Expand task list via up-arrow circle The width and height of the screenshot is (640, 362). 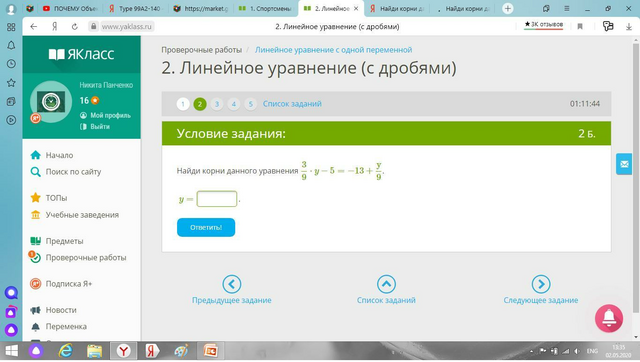[387, 284]
